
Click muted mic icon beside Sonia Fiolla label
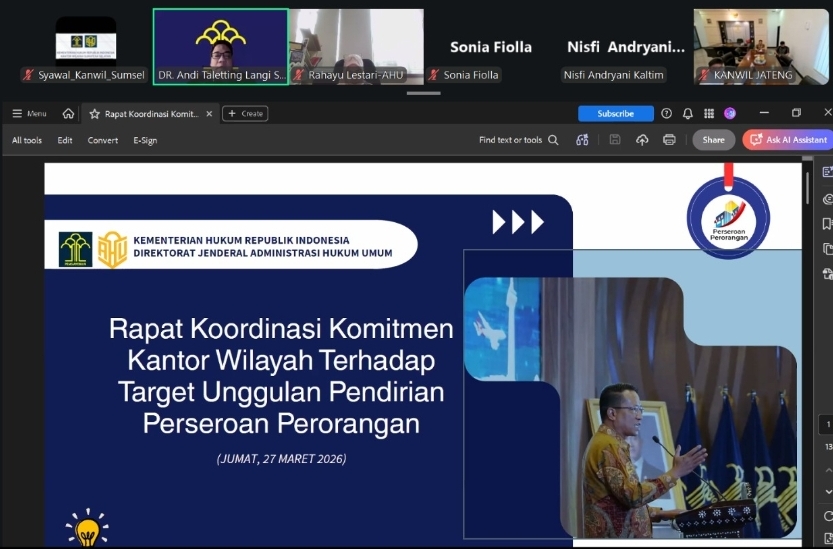(x=434, y=75)
